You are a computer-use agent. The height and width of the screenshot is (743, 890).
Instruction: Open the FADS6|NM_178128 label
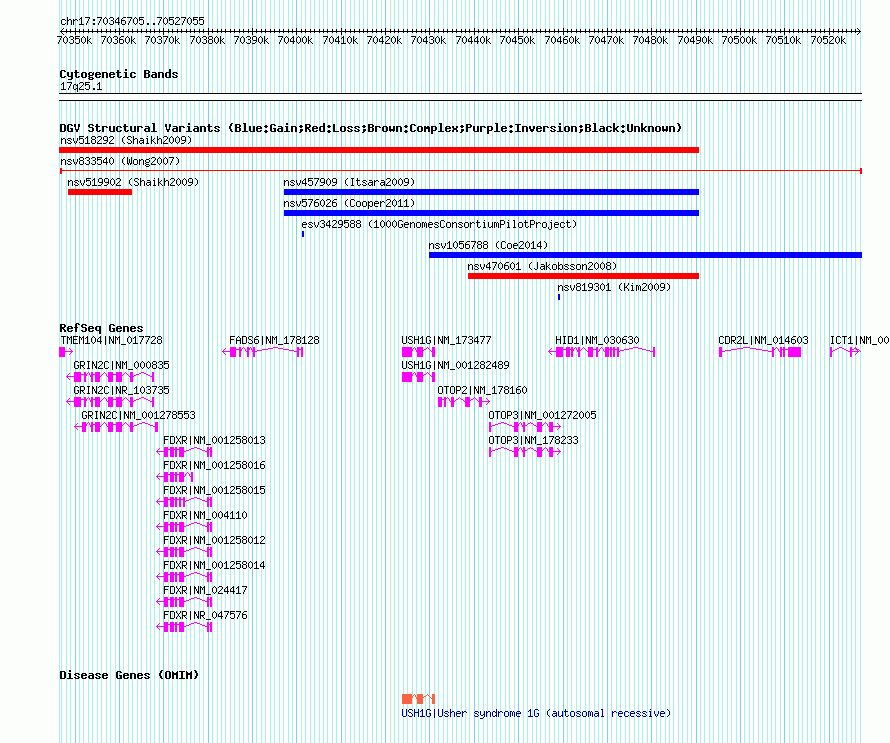pyautogui.click(x=274, y=340)
